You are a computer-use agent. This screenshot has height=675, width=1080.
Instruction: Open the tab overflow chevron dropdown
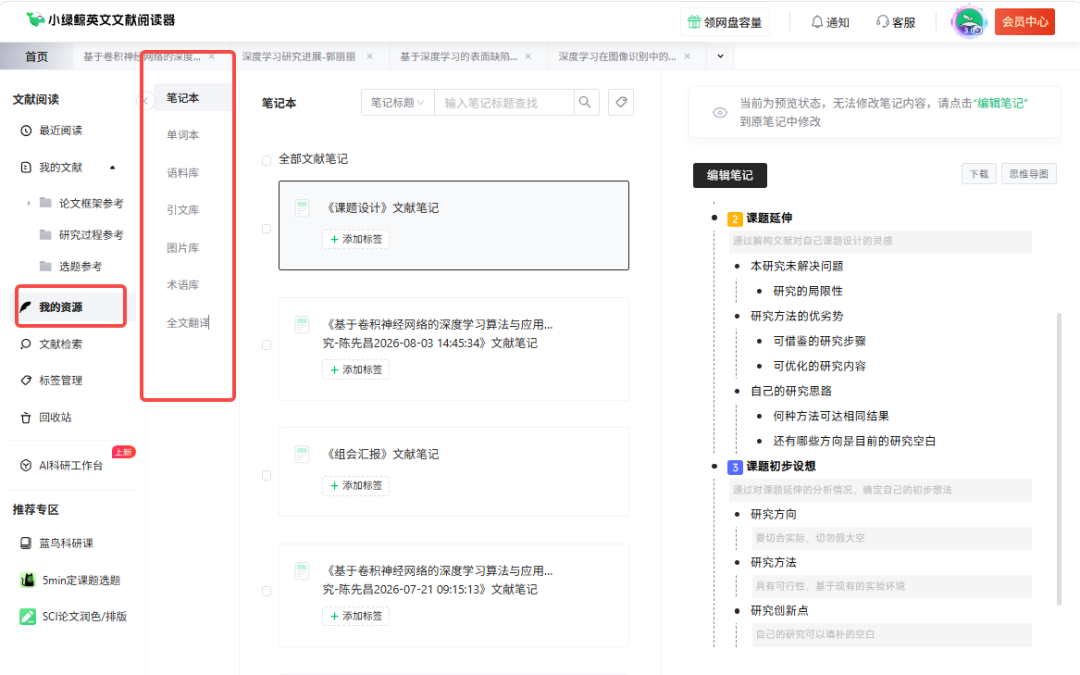[x=720, y=56]
